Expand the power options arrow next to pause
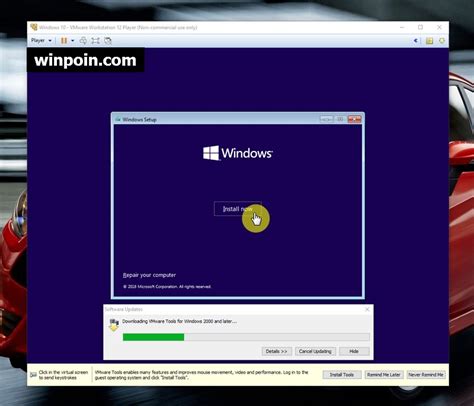The image size is (474, 406). (x=72, y=41)
